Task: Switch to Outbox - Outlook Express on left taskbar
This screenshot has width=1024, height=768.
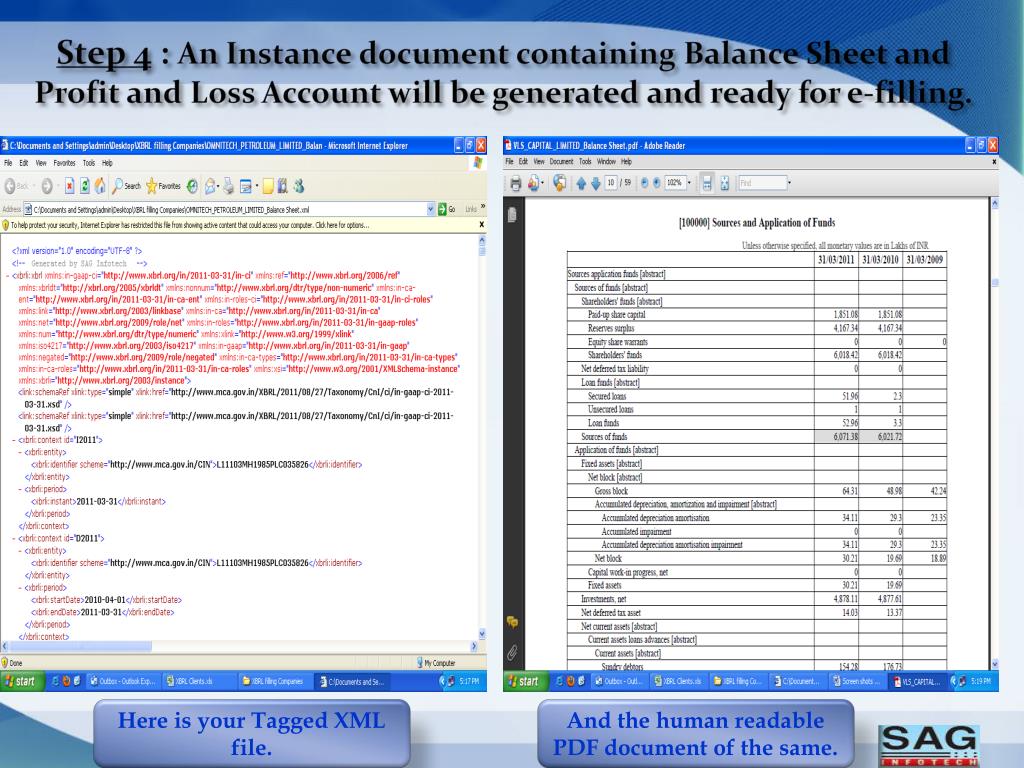Action: 123,681
